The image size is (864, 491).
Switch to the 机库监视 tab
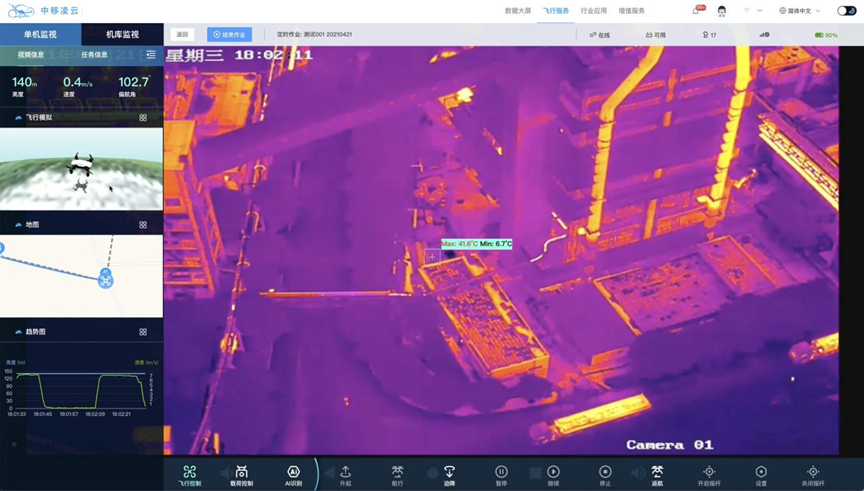pyautogui.click(x=122, y=35)
